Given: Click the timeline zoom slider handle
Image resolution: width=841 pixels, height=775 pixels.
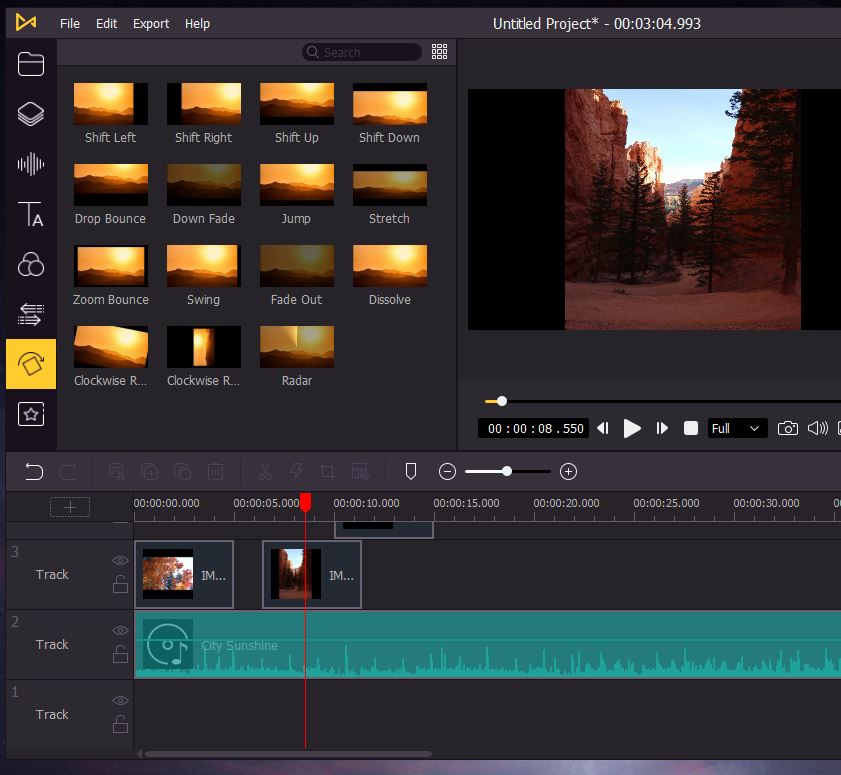Looking at the screenshot, I should point(507,471).
